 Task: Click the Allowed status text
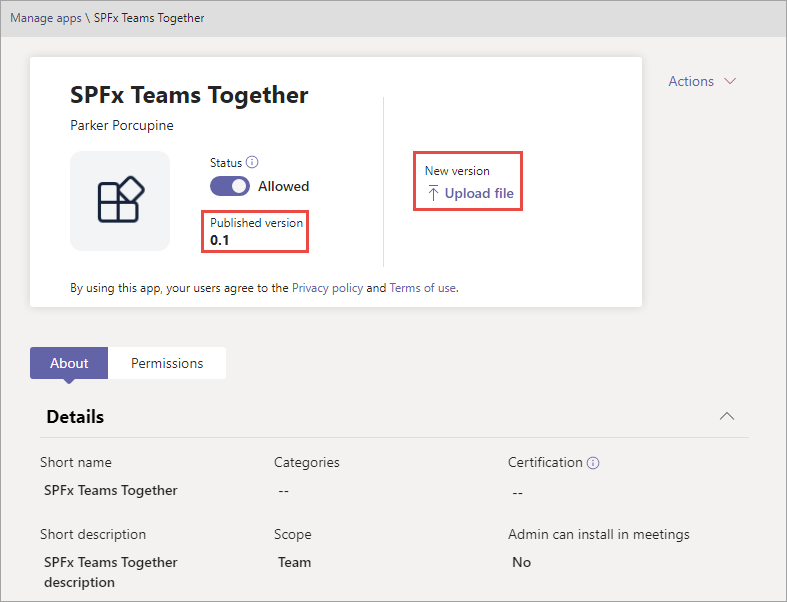(x=284, y=186)
